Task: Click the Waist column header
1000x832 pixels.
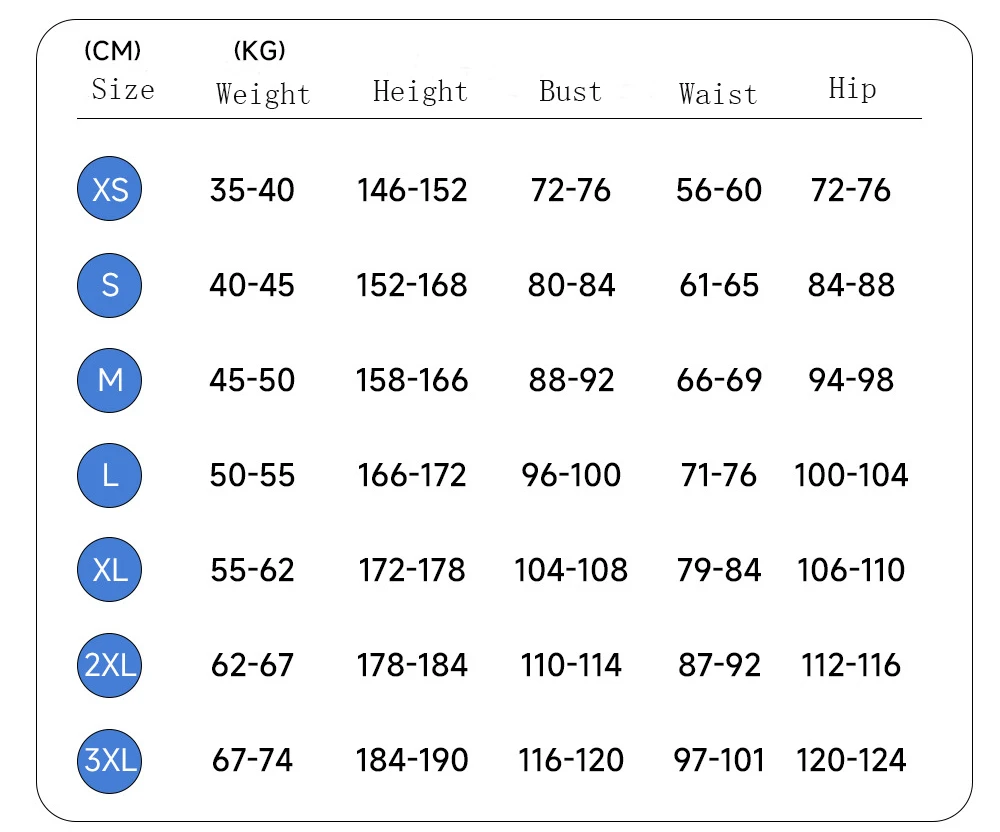Action: coord(718,94)
